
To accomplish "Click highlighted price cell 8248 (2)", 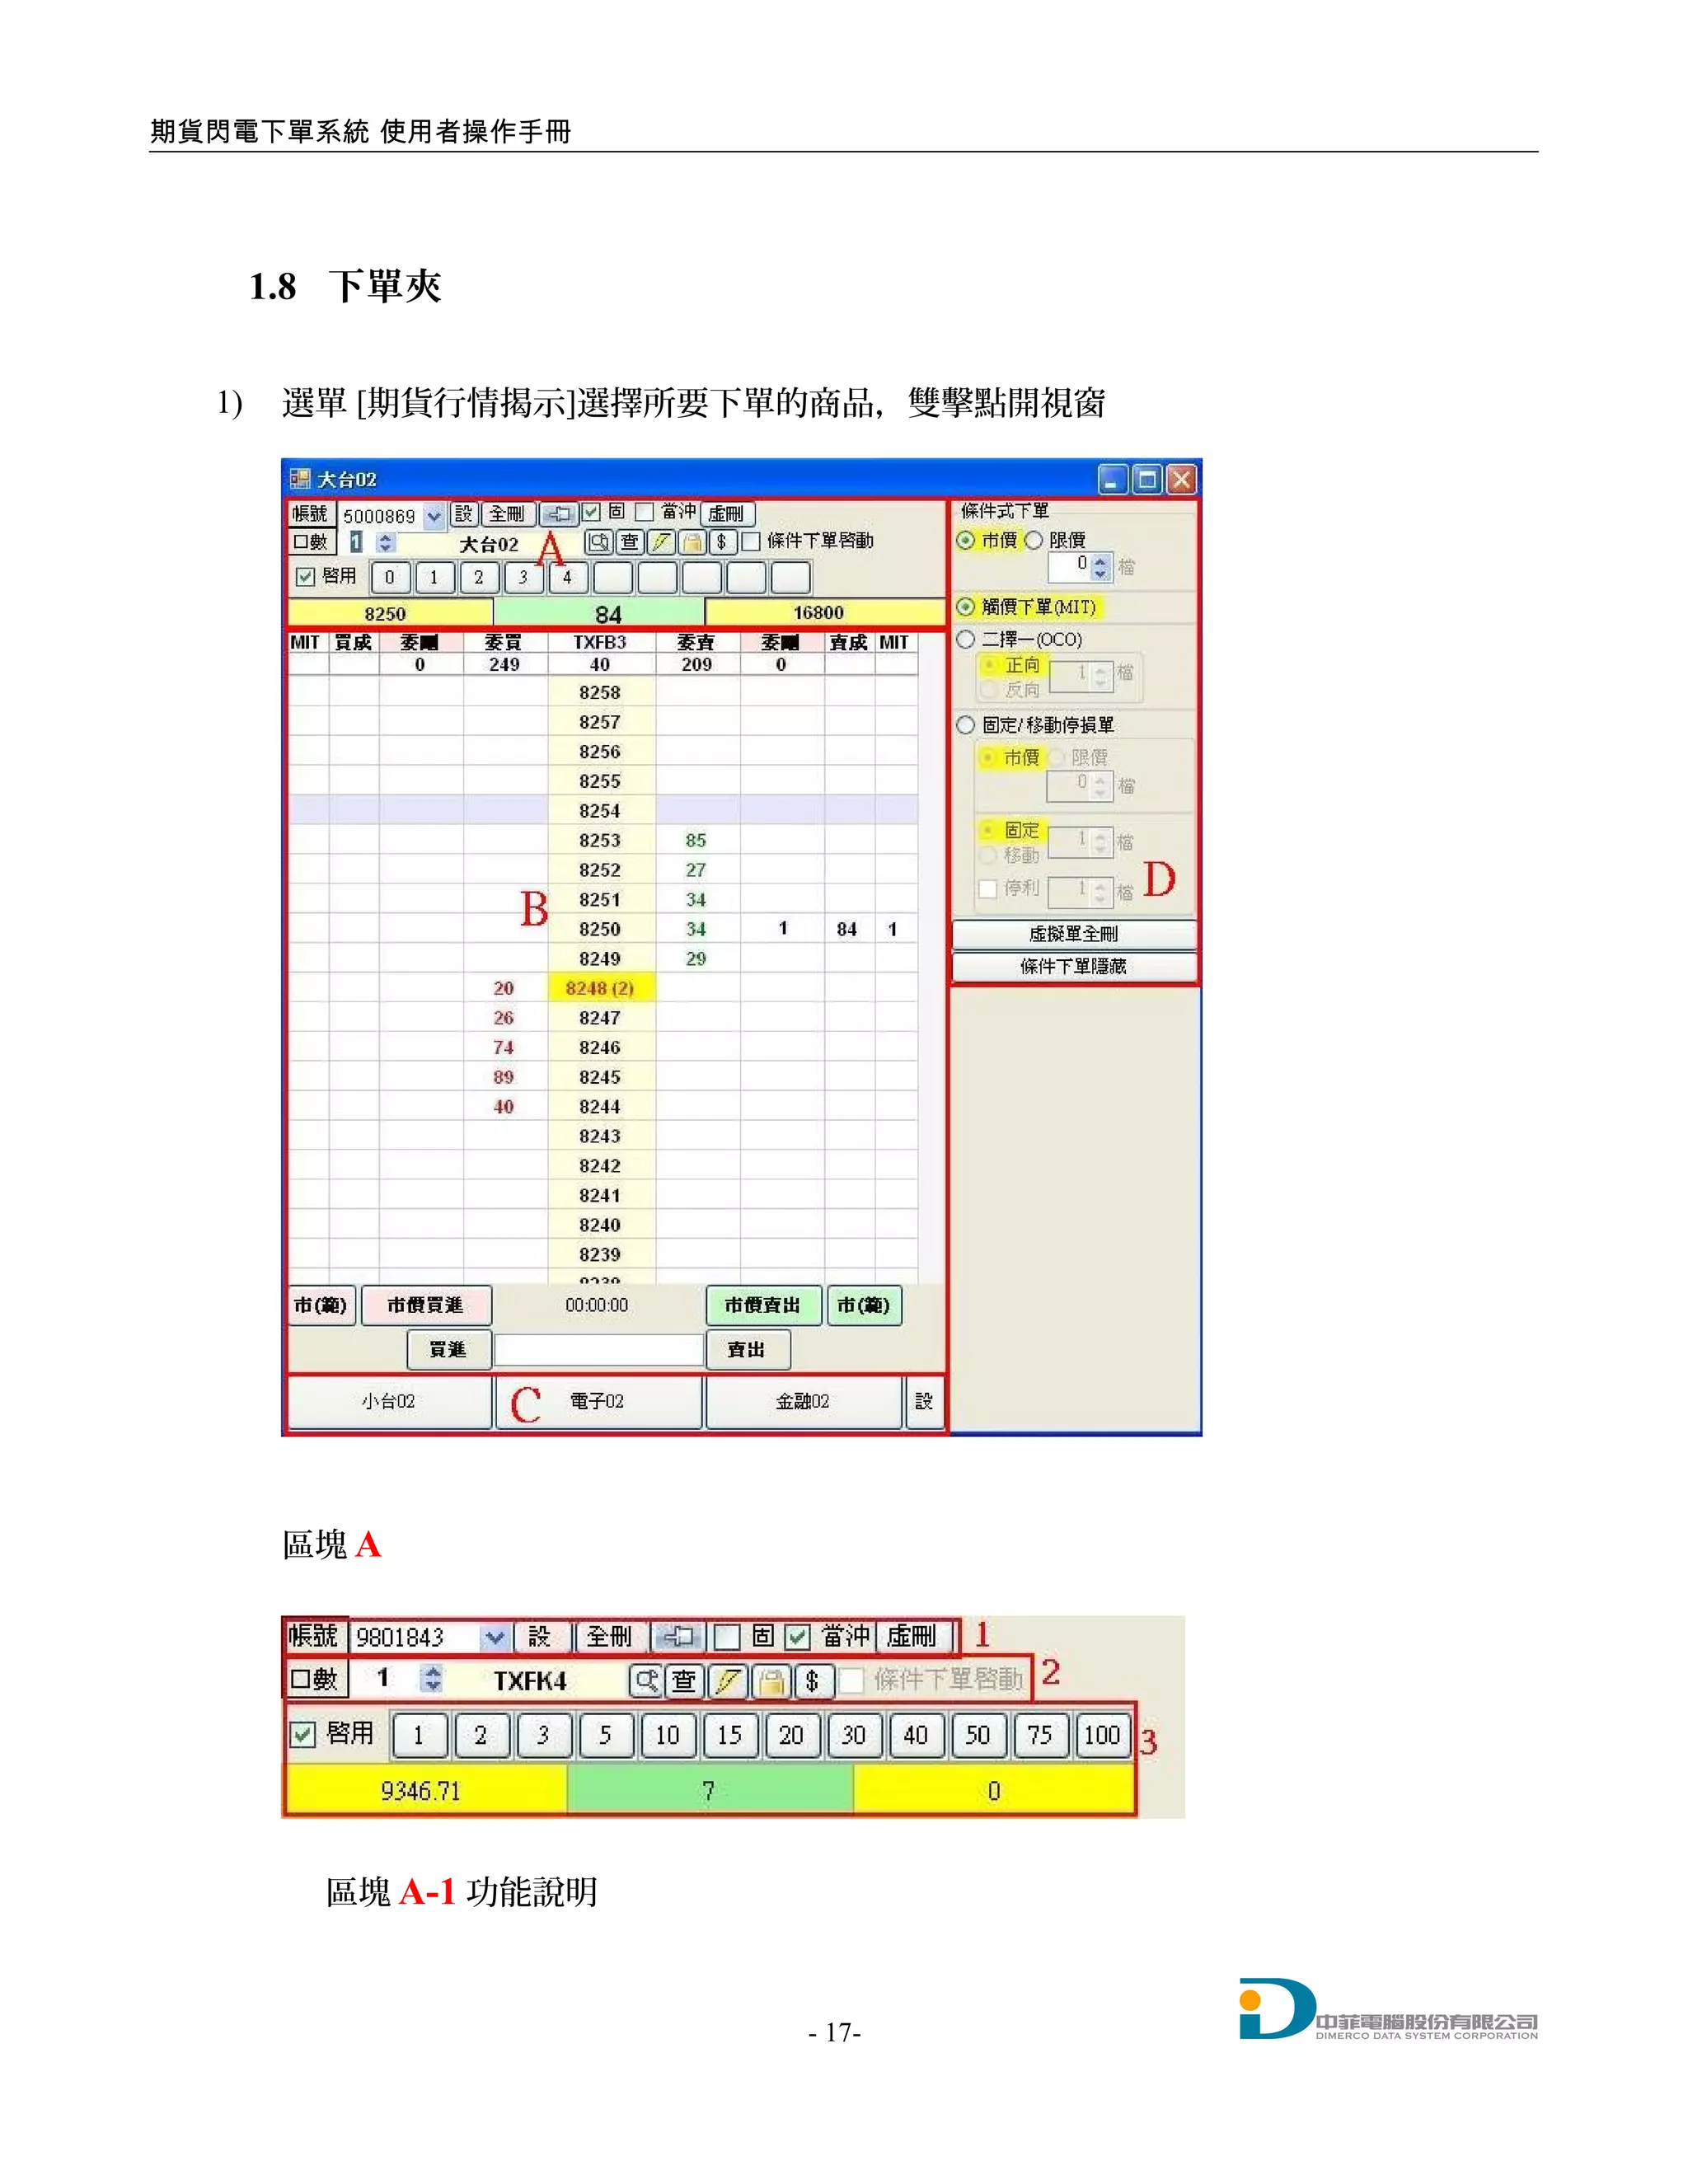I will [x=600, y=989].
